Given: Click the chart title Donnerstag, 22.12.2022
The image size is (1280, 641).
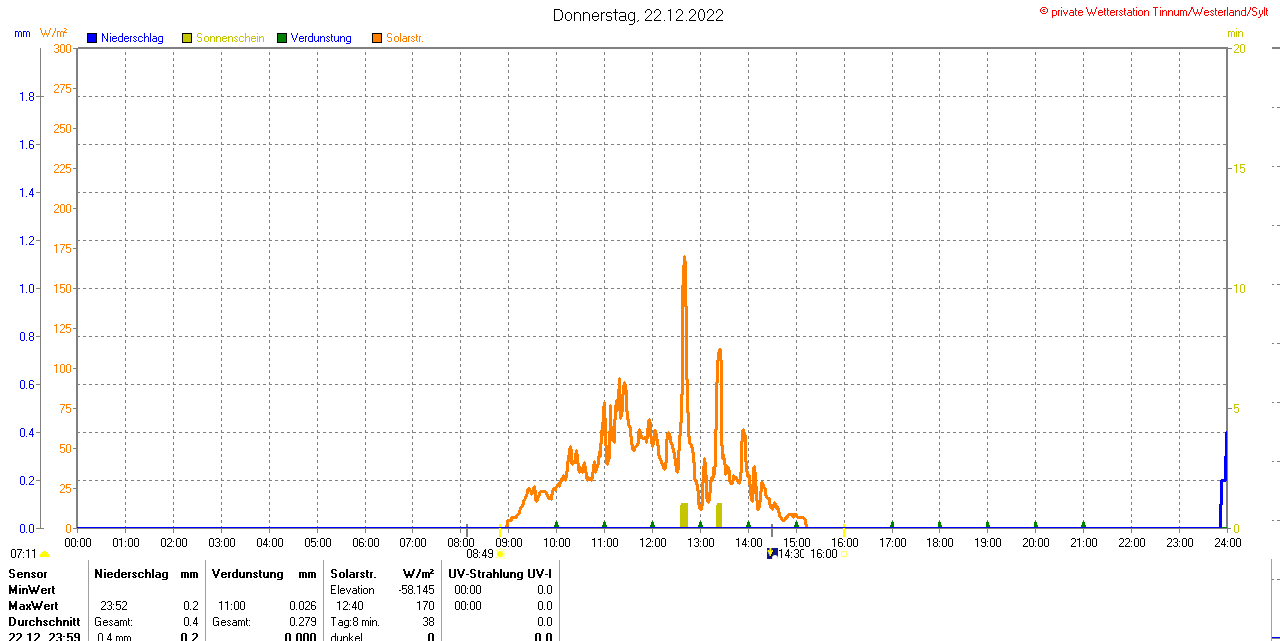Looking at the screenshot, I should [638, 15].
